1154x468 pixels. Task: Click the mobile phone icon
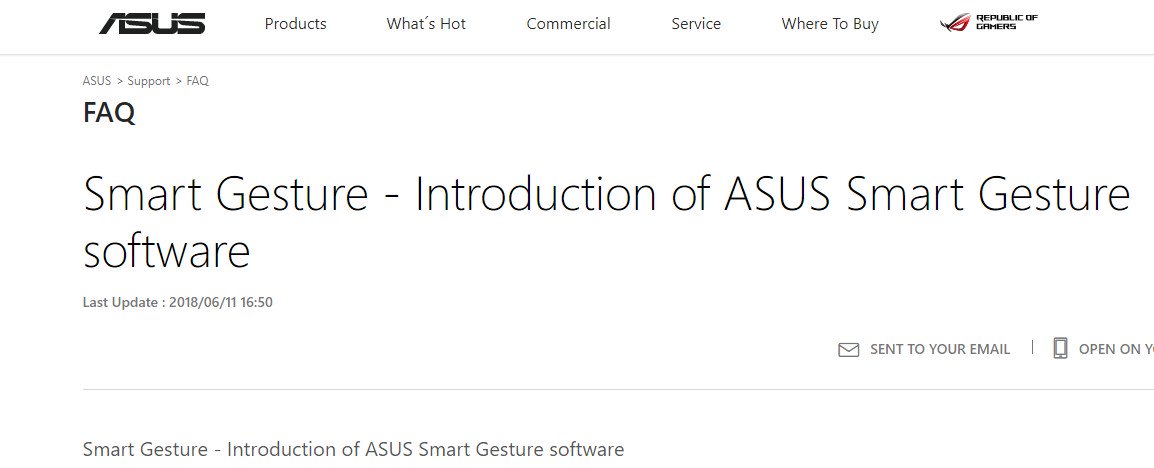[1060, 348]
